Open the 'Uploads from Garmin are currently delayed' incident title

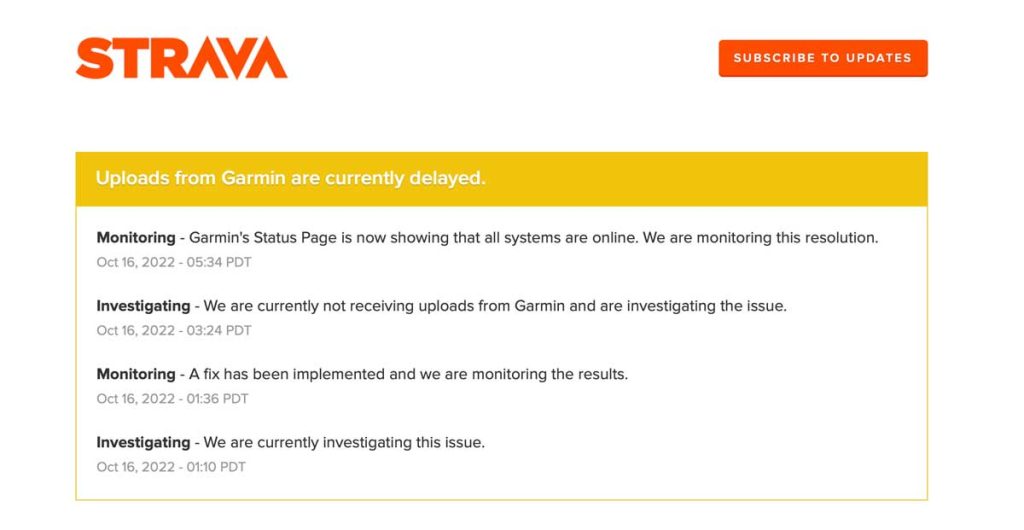290,178
